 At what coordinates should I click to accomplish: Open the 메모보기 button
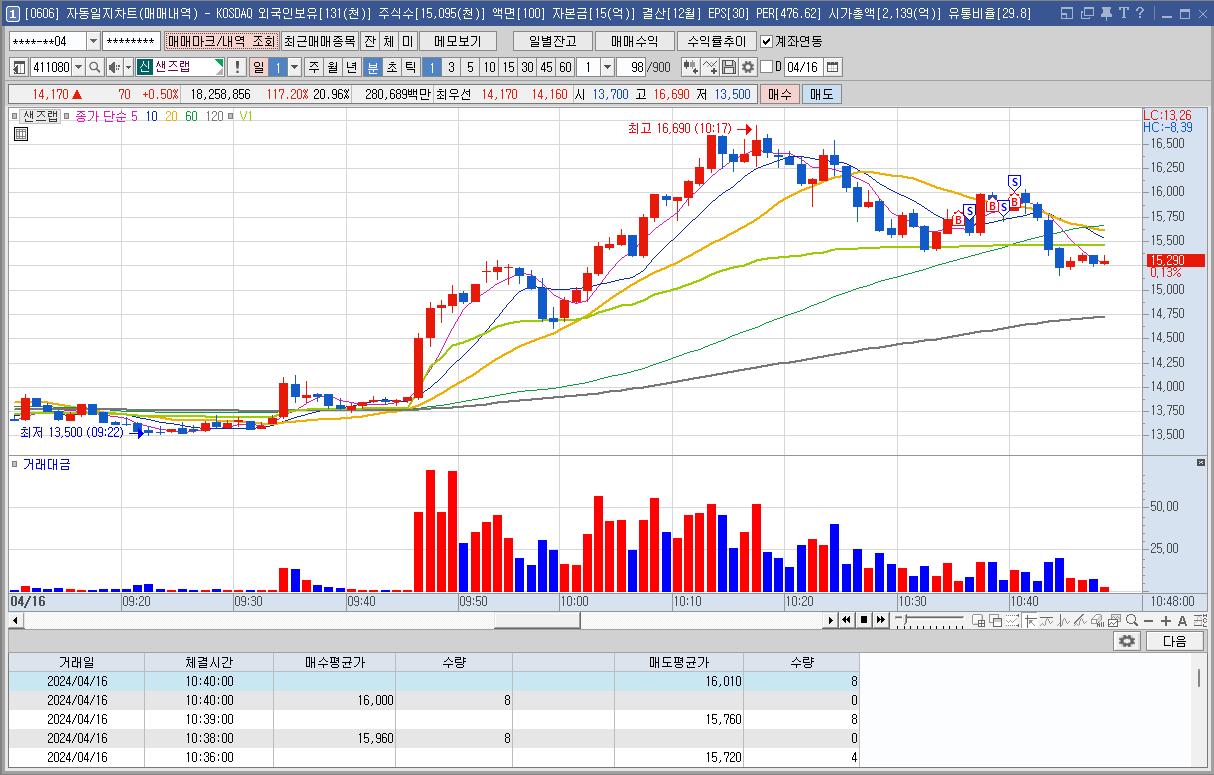point(457,41)
